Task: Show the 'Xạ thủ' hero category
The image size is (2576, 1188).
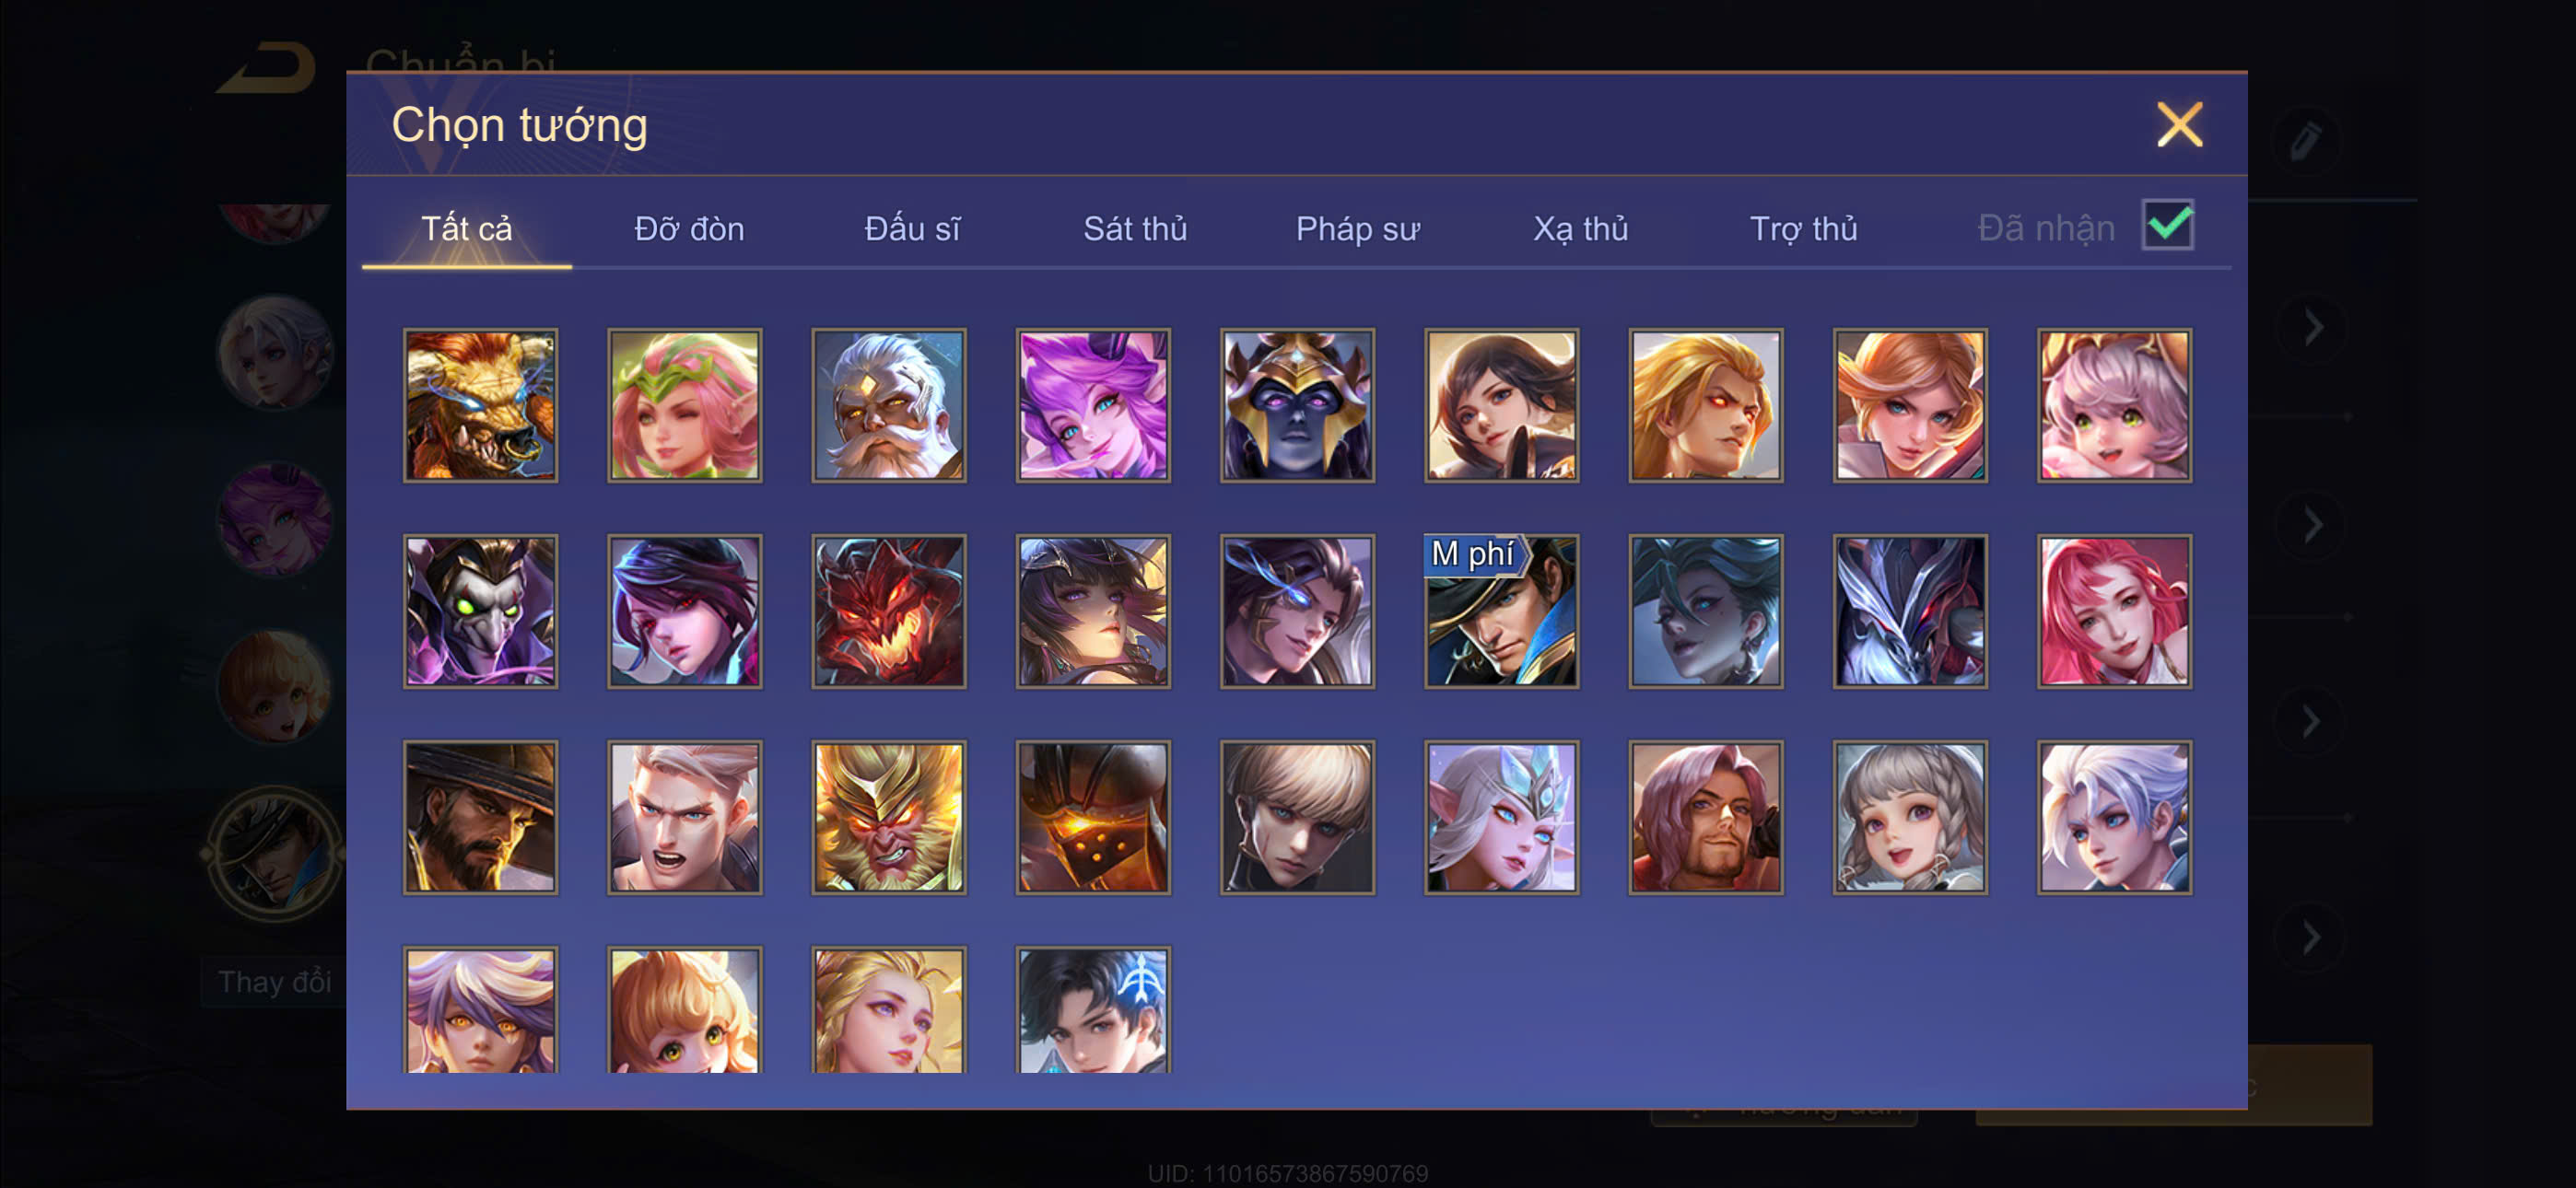Action: [x=1580, y=229]
